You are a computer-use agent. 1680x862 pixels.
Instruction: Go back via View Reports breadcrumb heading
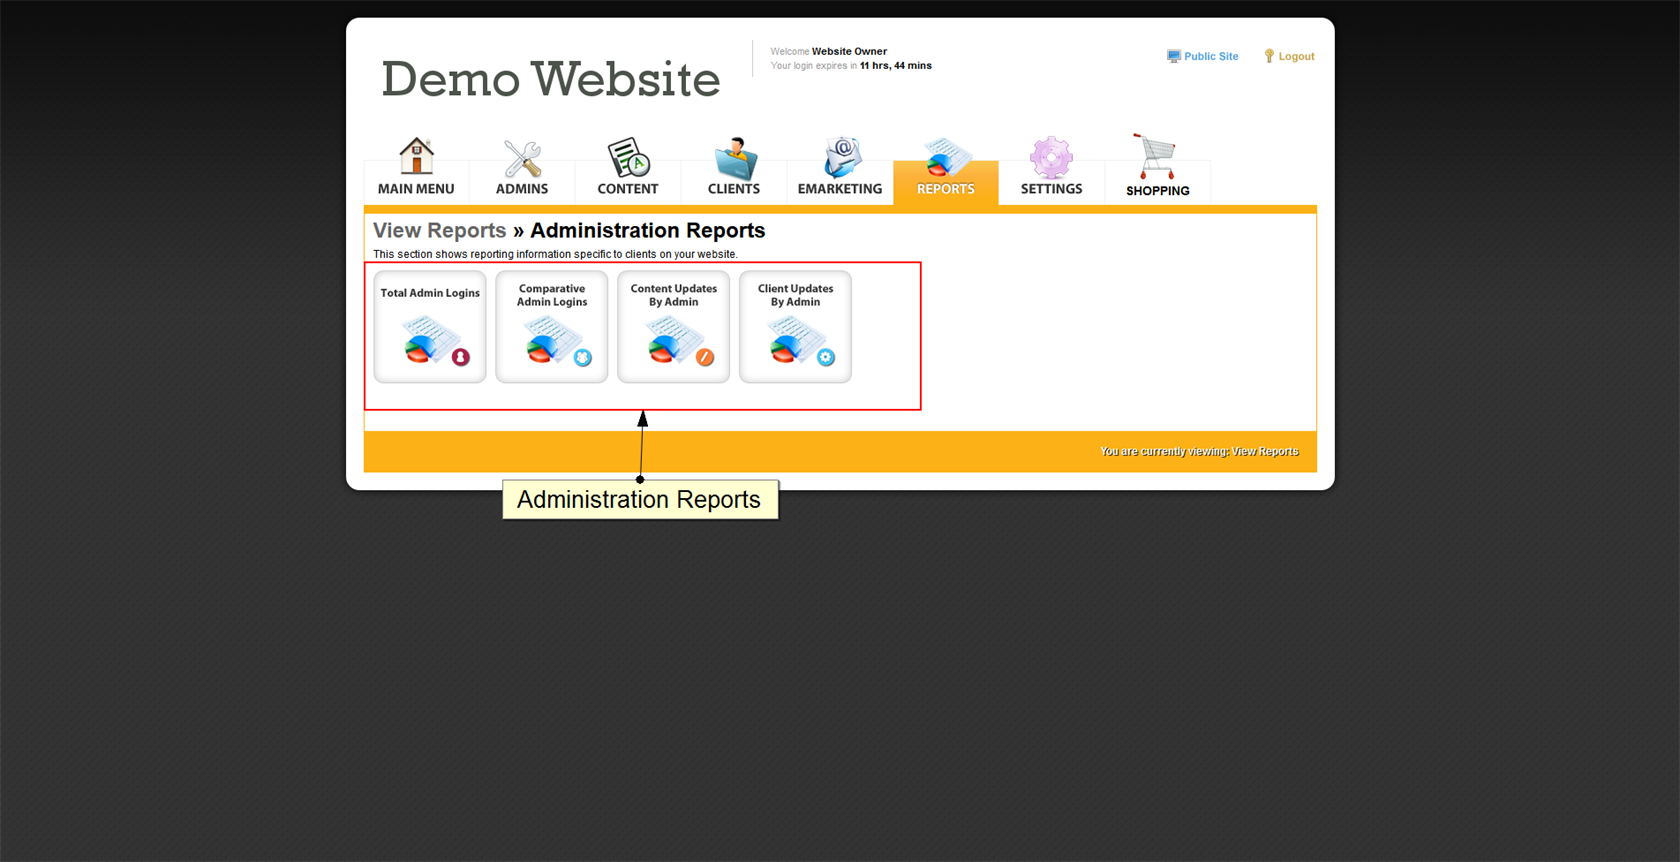(x=439, y=231)
